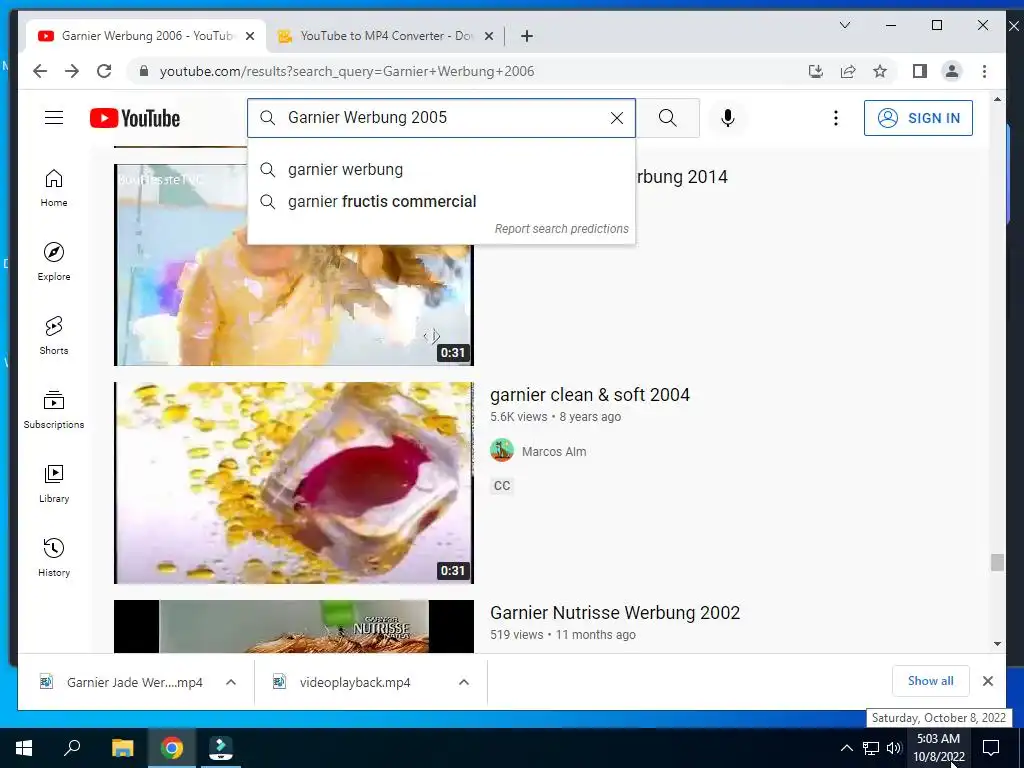The image size is (1024, 768).
Task: Go forward in Chrome
Action: pyautogui.click(x=72, y=71)
